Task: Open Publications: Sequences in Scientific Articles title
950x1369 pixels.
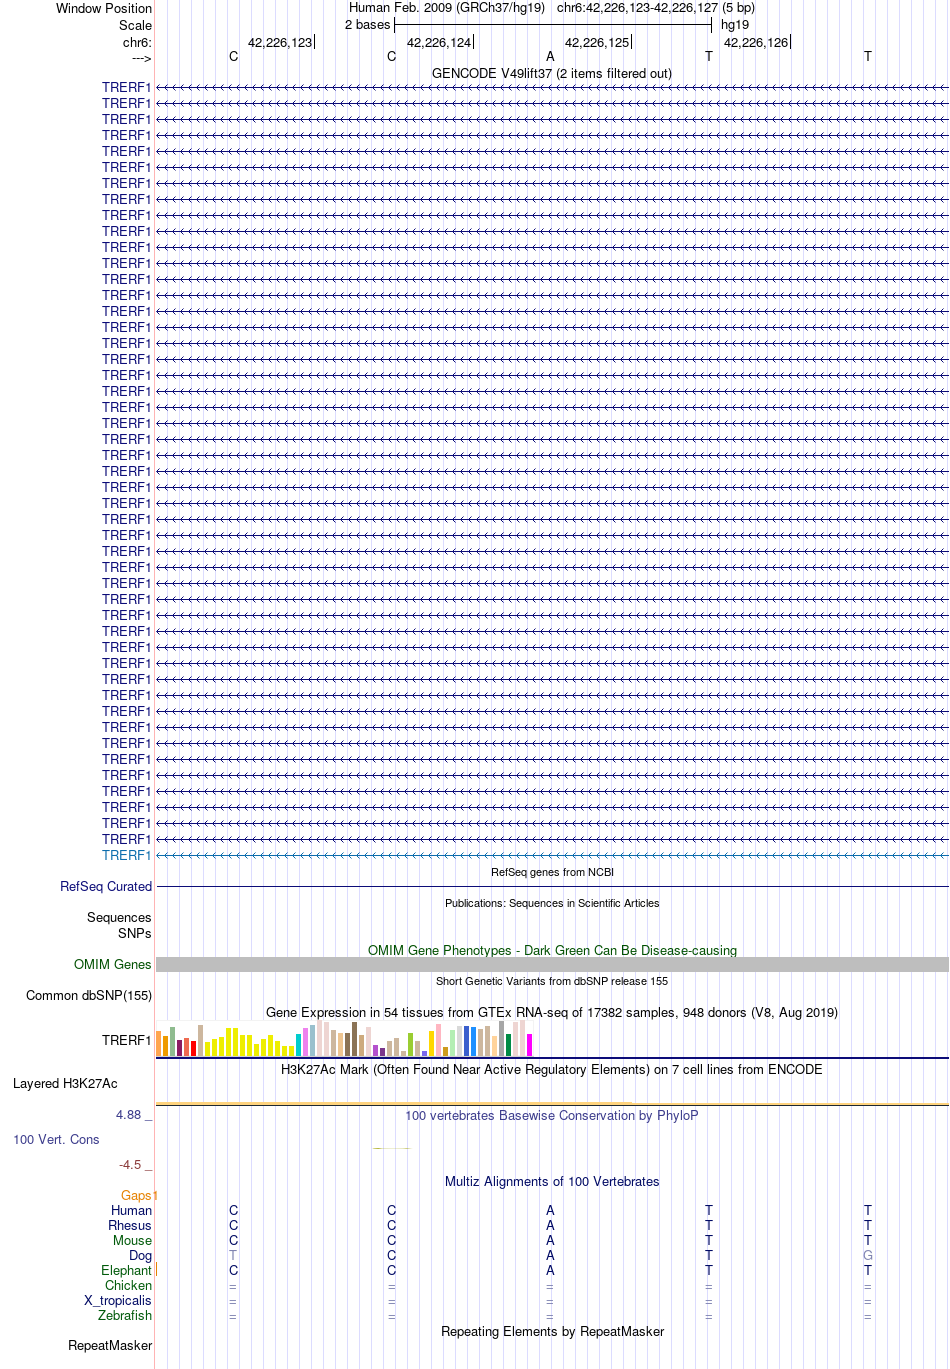Action: pos(552,903)
